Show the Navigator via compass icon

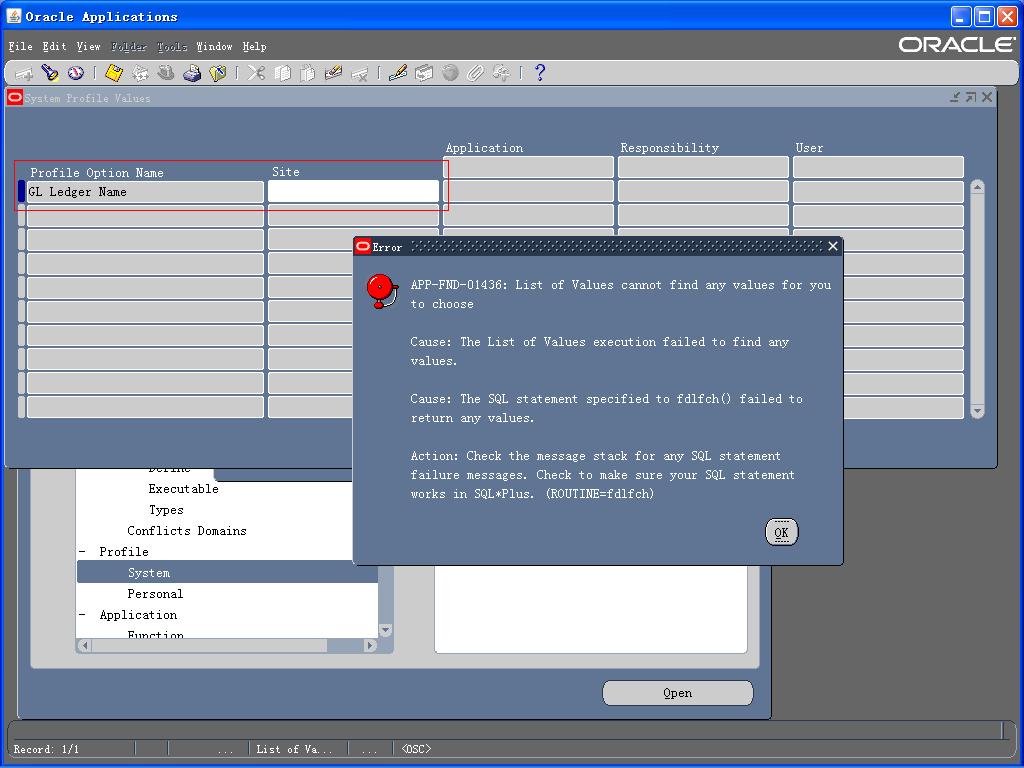76,73
